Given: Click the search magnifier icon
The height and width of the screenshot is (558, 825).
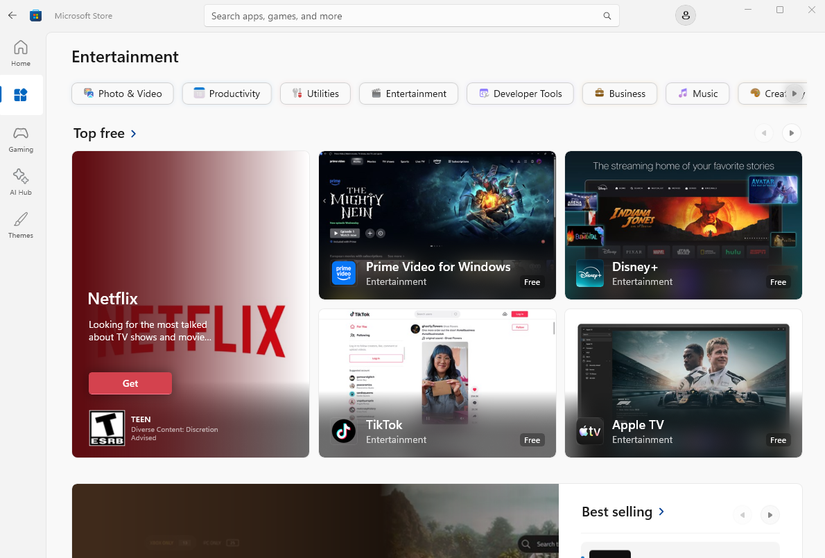Looking at the screenshot, I should [607, 16].
